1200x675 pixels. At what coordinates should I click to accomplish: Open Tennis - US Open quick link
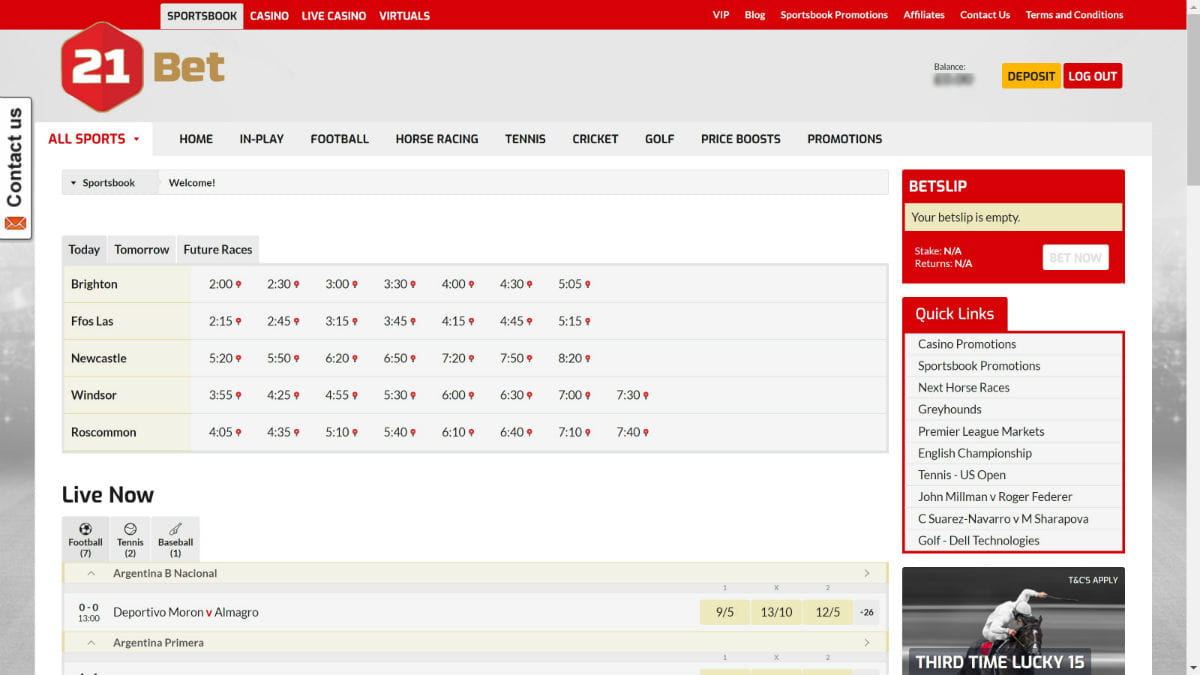click(962, 475)
